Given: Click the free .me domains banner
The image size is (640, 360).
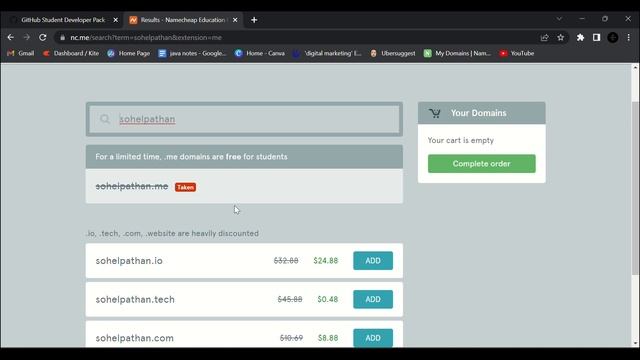Looking at the screenshot, I should 244,157.
